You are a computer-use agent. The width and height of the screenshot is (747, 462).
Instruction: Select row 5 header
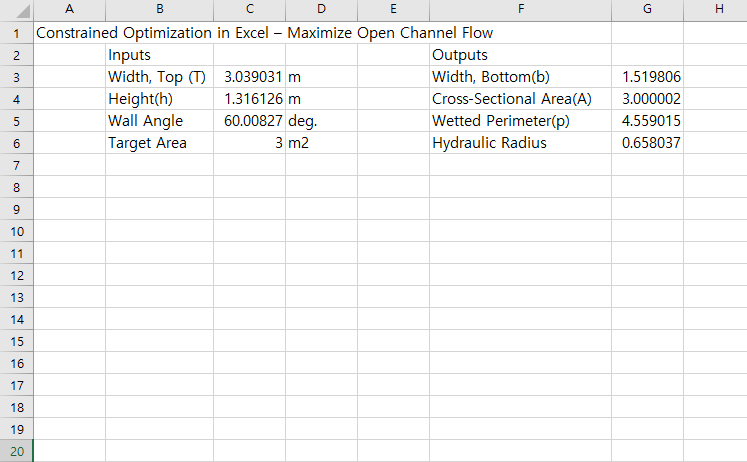tap(17, 121)
